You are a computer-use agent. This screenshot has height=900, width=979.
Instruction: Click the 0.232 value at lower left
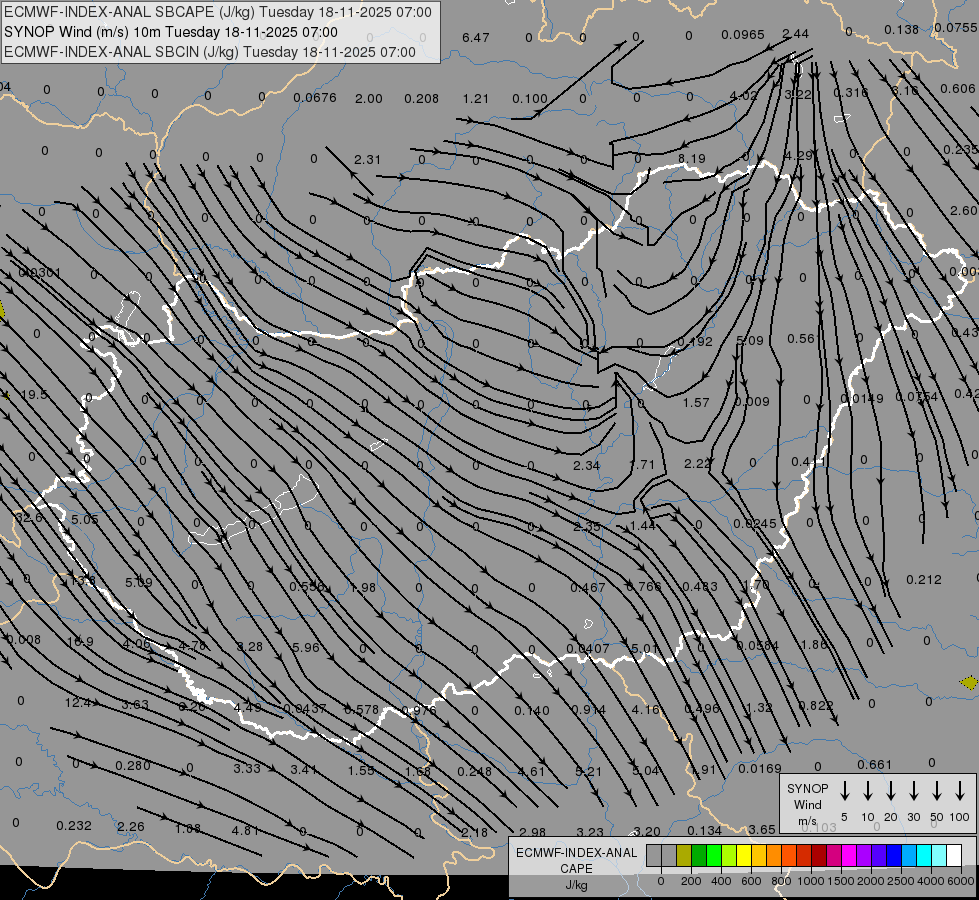[x=74, y=826]
